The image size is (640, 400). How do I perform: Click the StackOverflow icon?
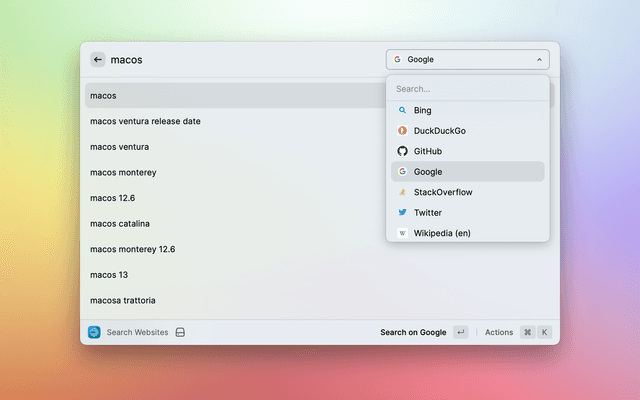402,192
